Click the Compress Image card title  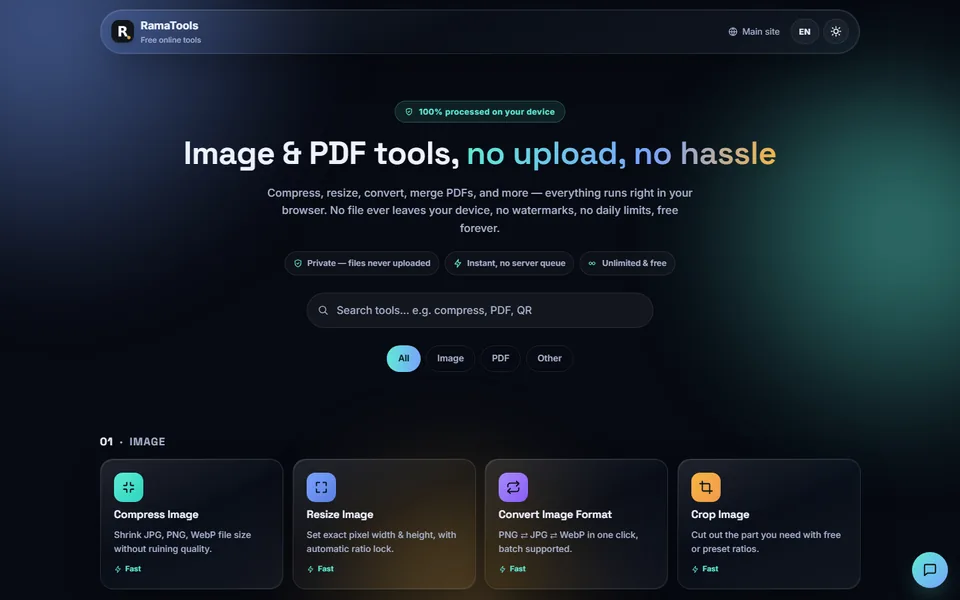click(x=156, y=515)
